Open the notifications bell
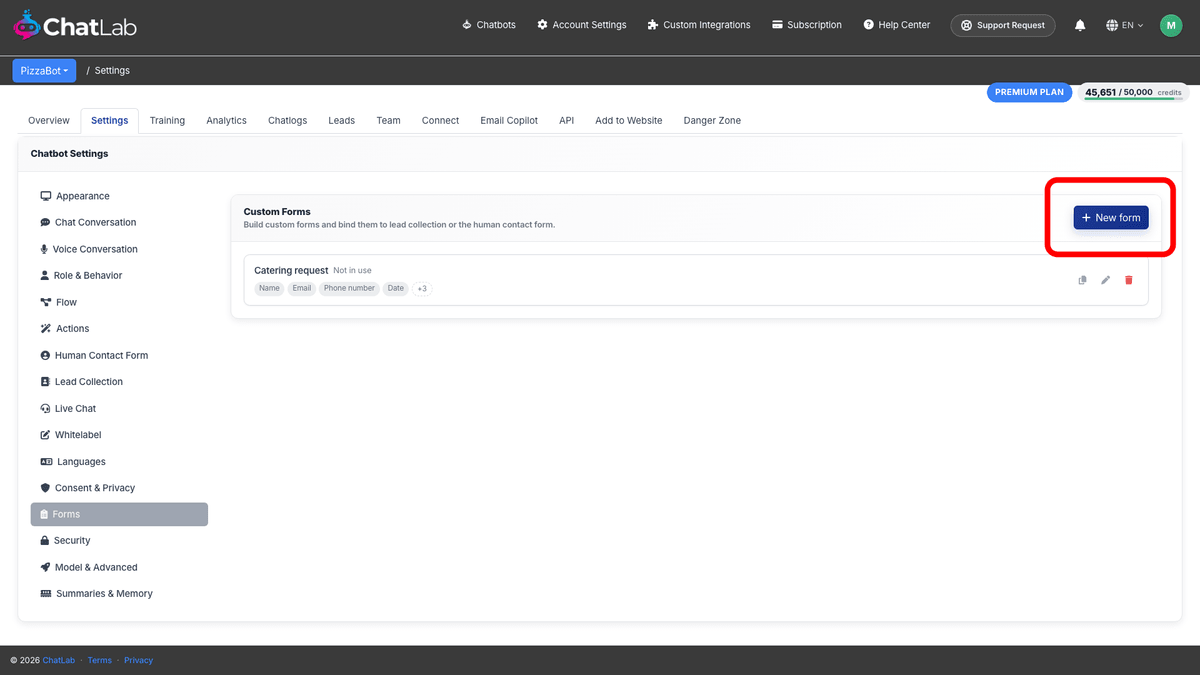The height and width of the screenshot is (675, 1200). click(1080, 25)
